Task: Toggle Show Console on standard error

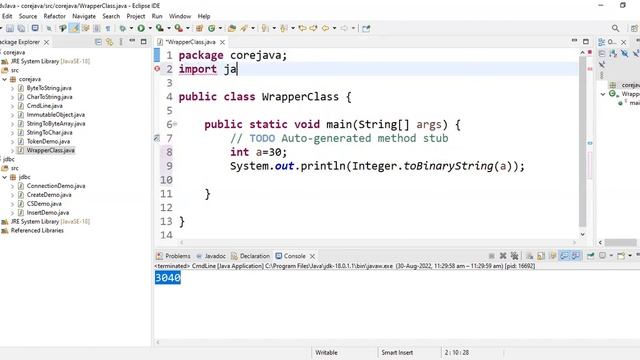Action: point(576,256)
